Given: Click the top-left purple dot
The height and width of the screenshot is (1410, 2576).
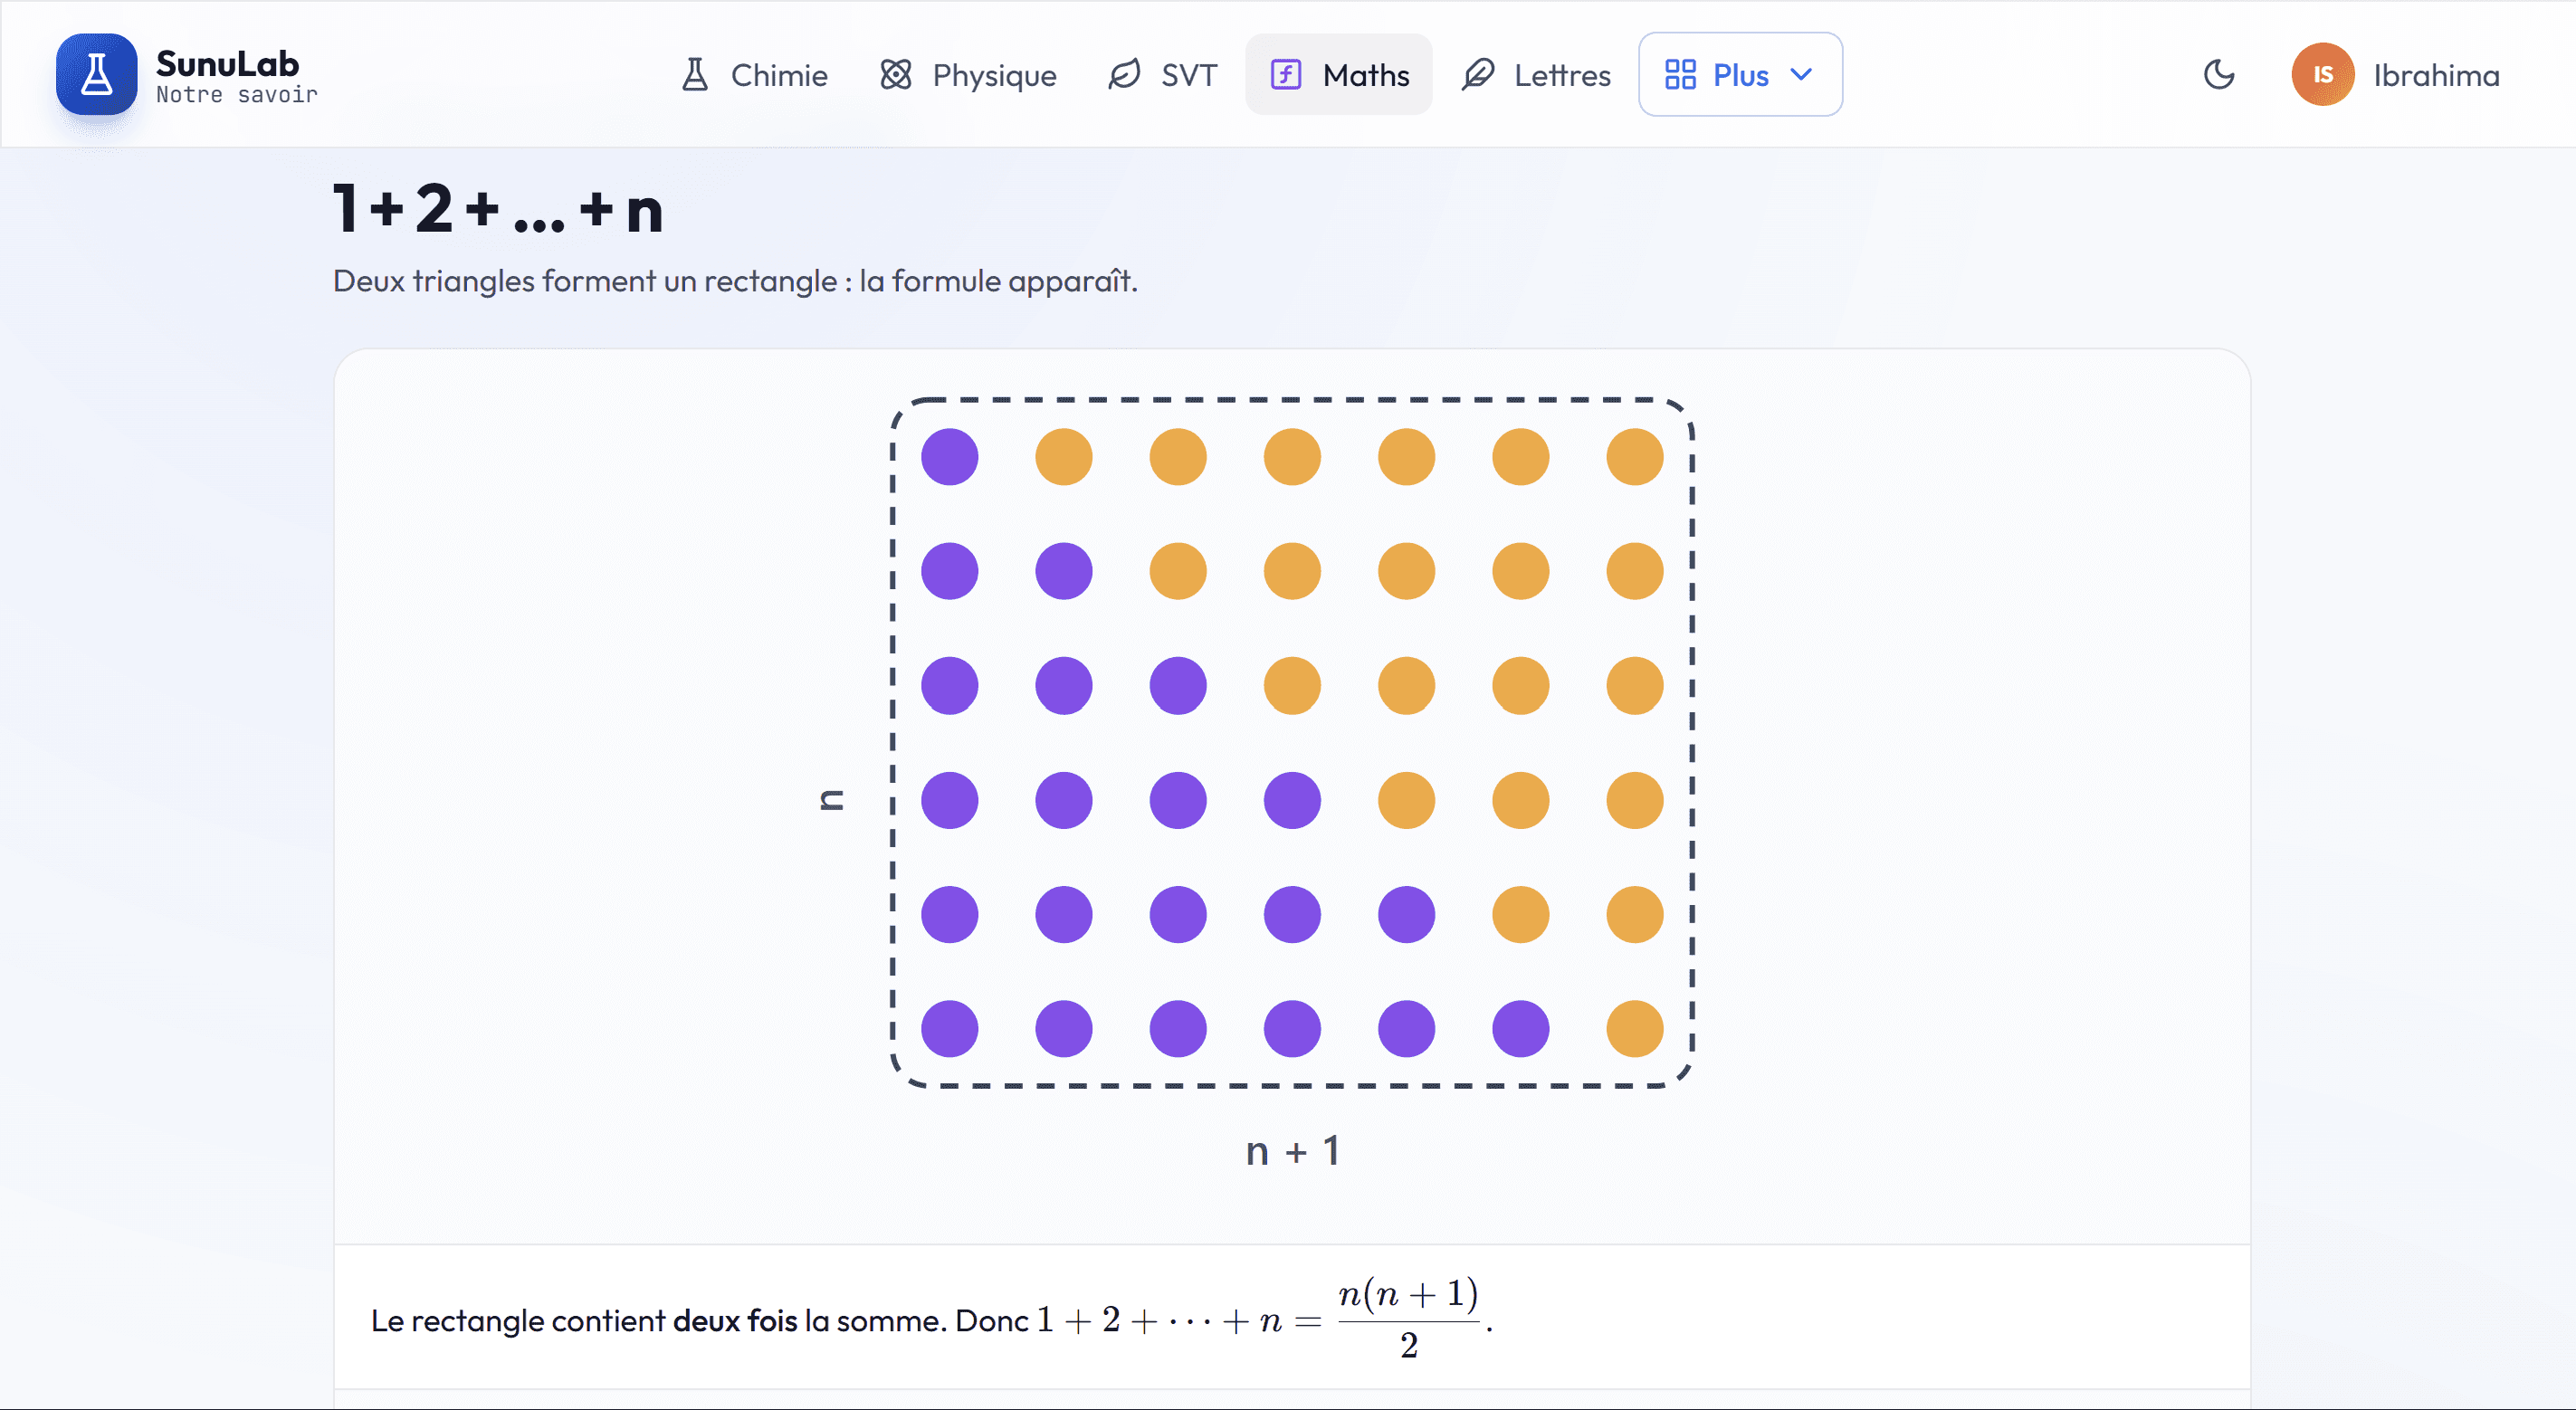Looking at the screenshot, I should (x=950, y=457).
